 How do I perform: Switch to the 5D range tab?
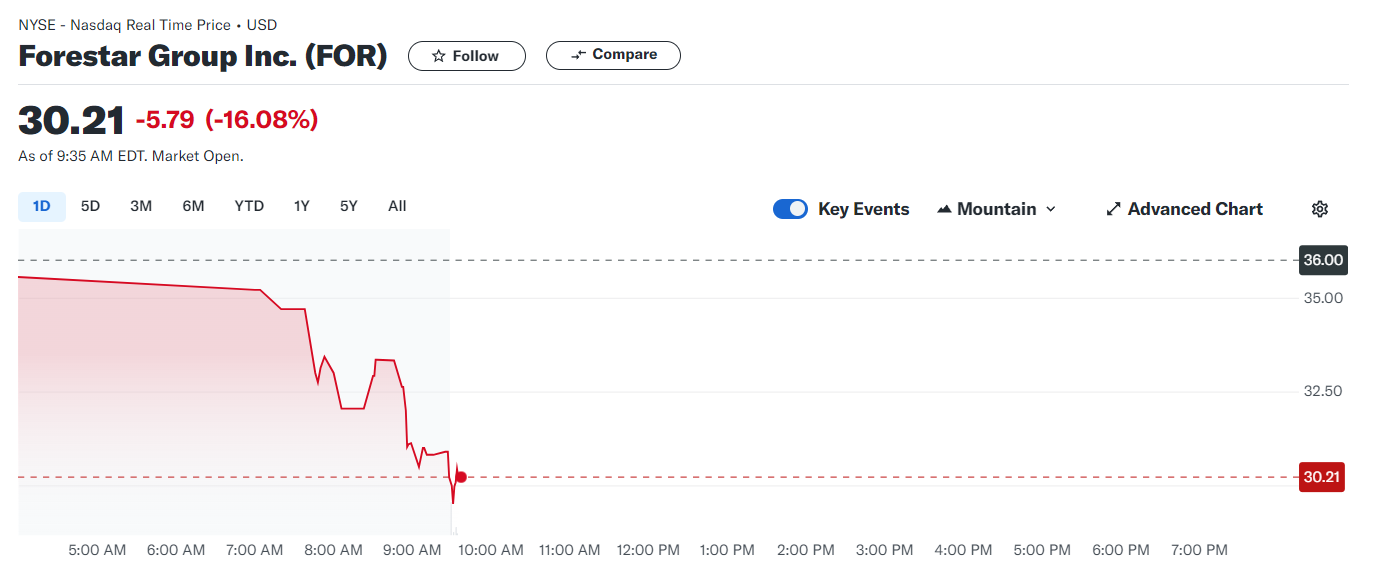(90, 206)
